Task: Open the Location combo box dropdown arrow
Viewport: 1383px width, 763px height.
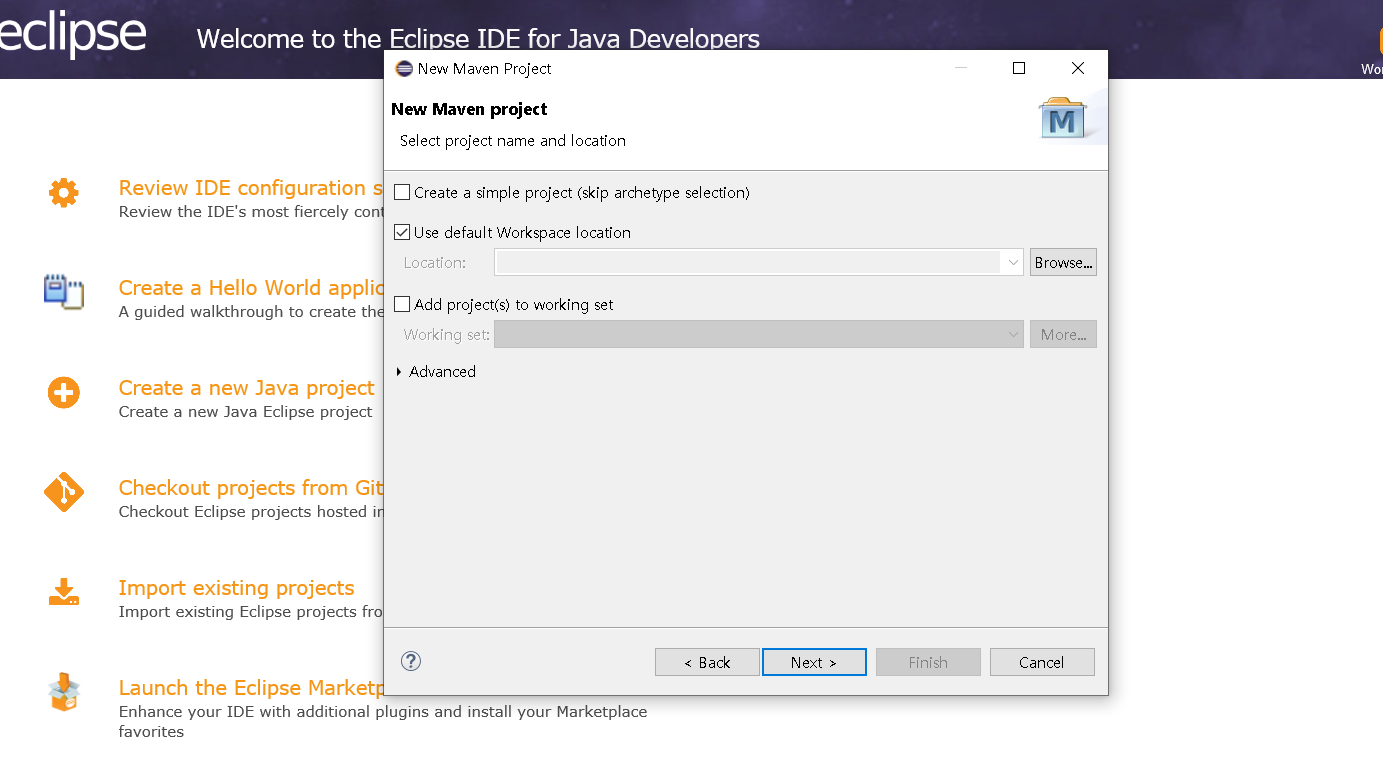Action: point(1013,262)
